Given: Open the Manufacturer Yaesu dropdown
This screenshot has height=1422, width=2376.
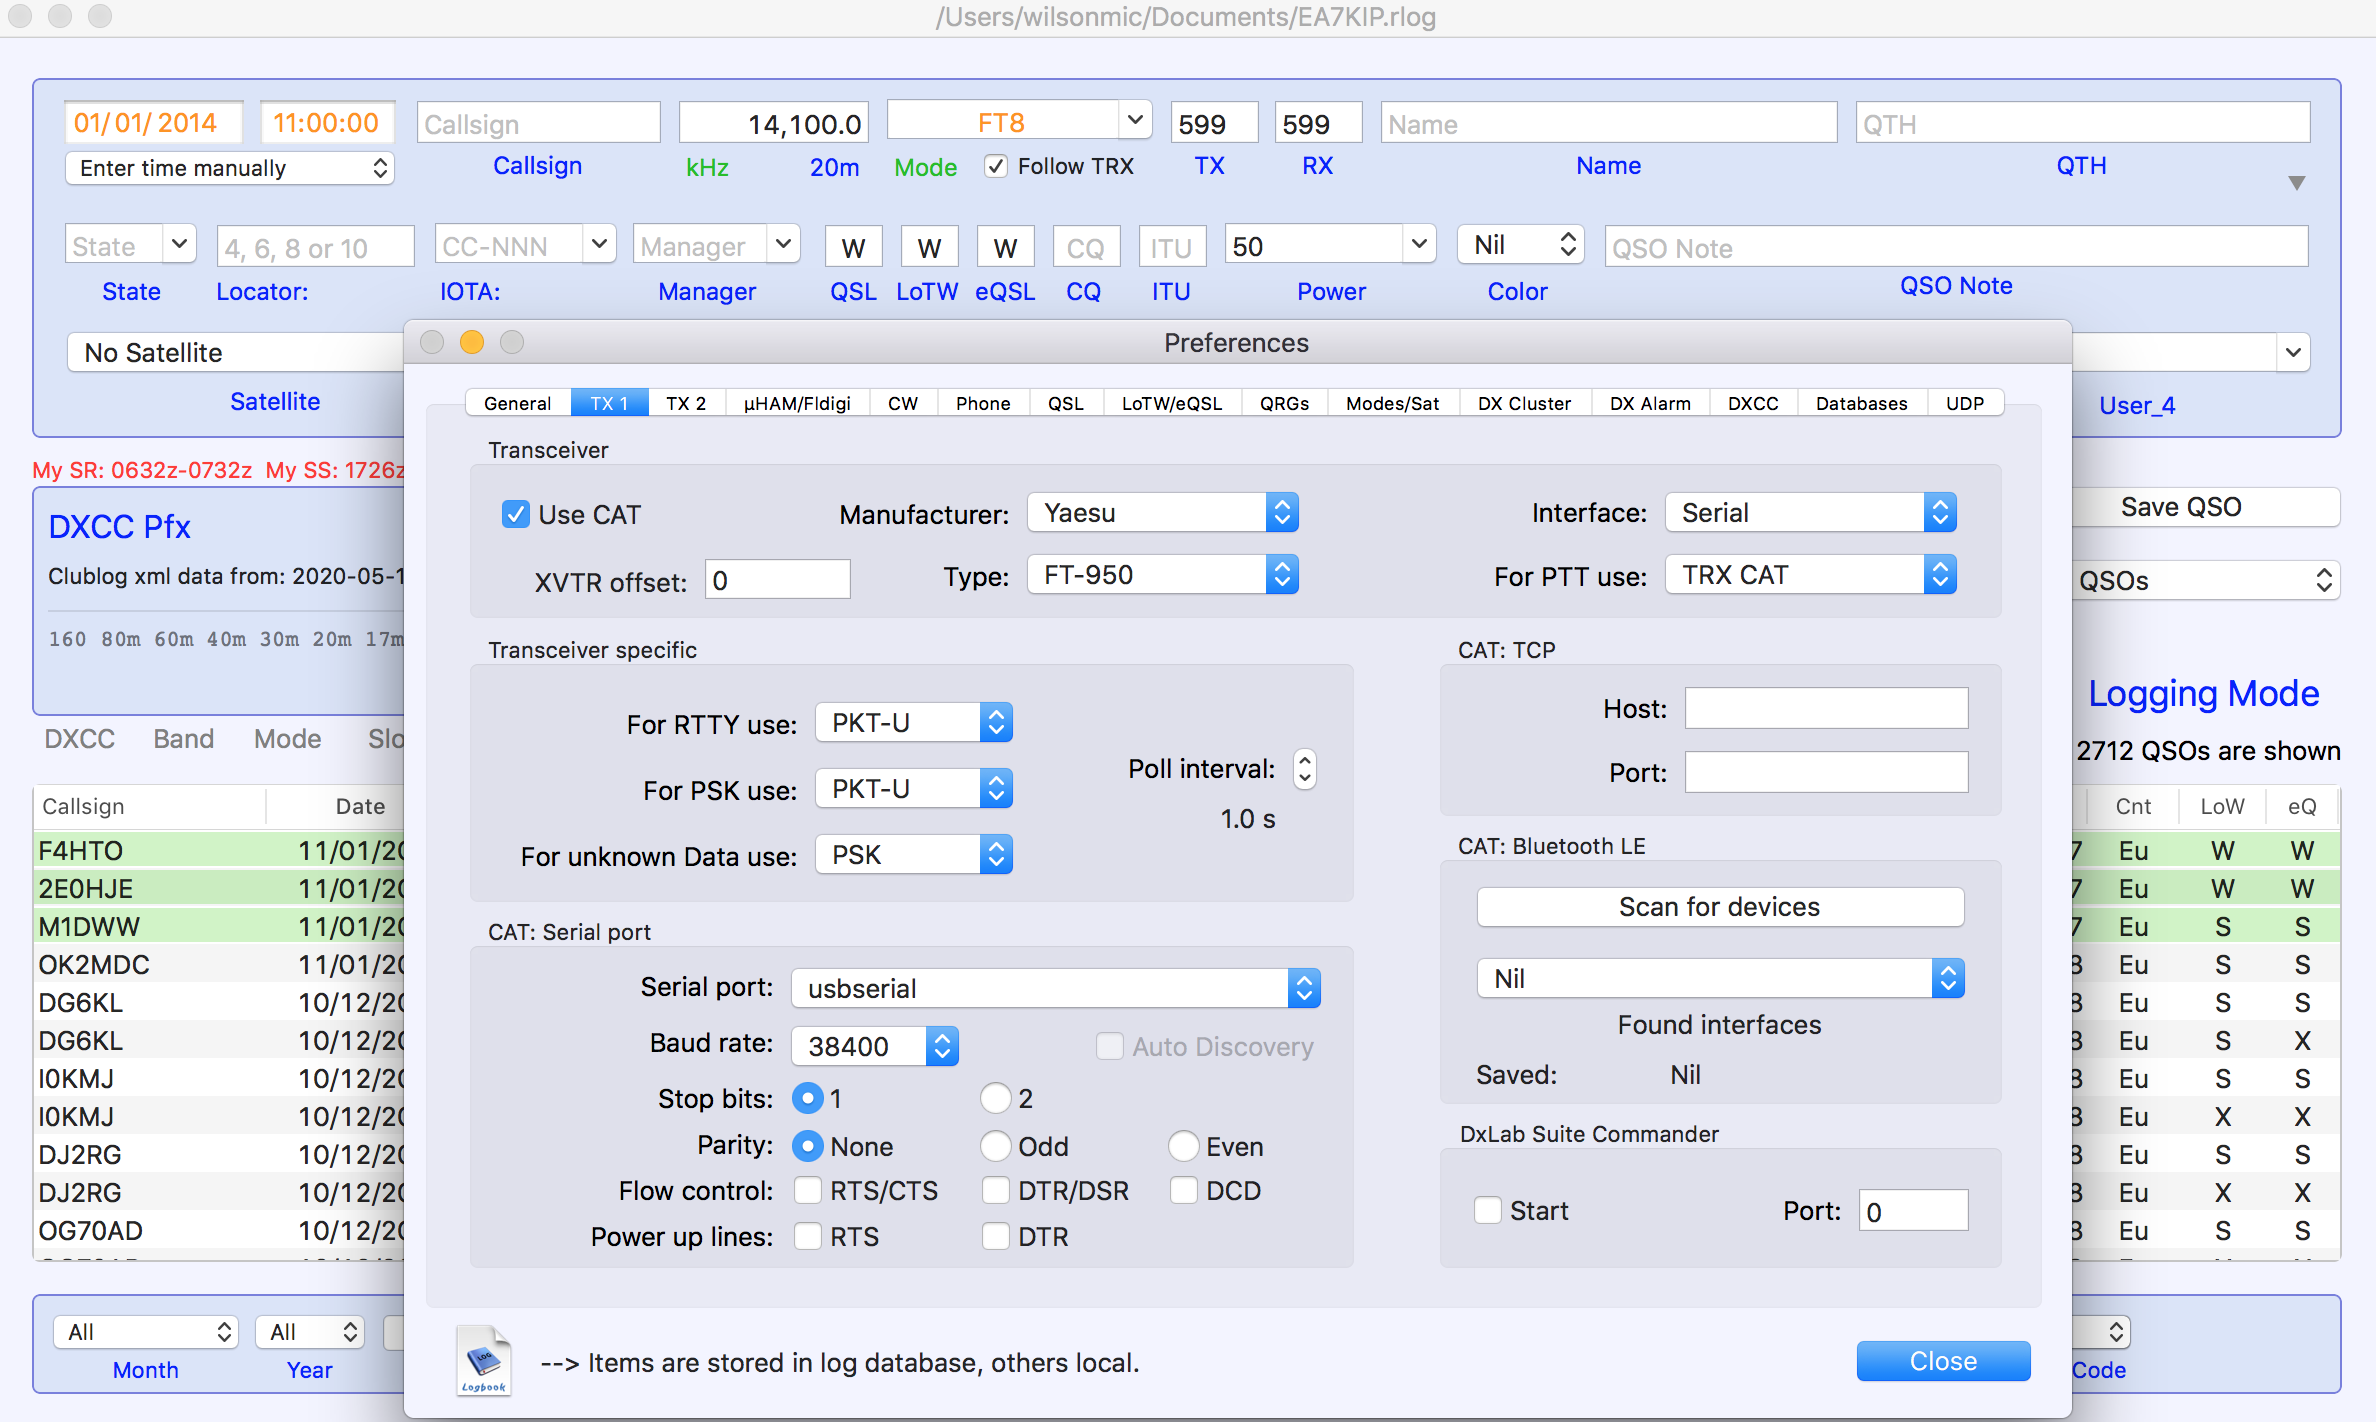Looking at the screenshot, I should (1162, 513).
